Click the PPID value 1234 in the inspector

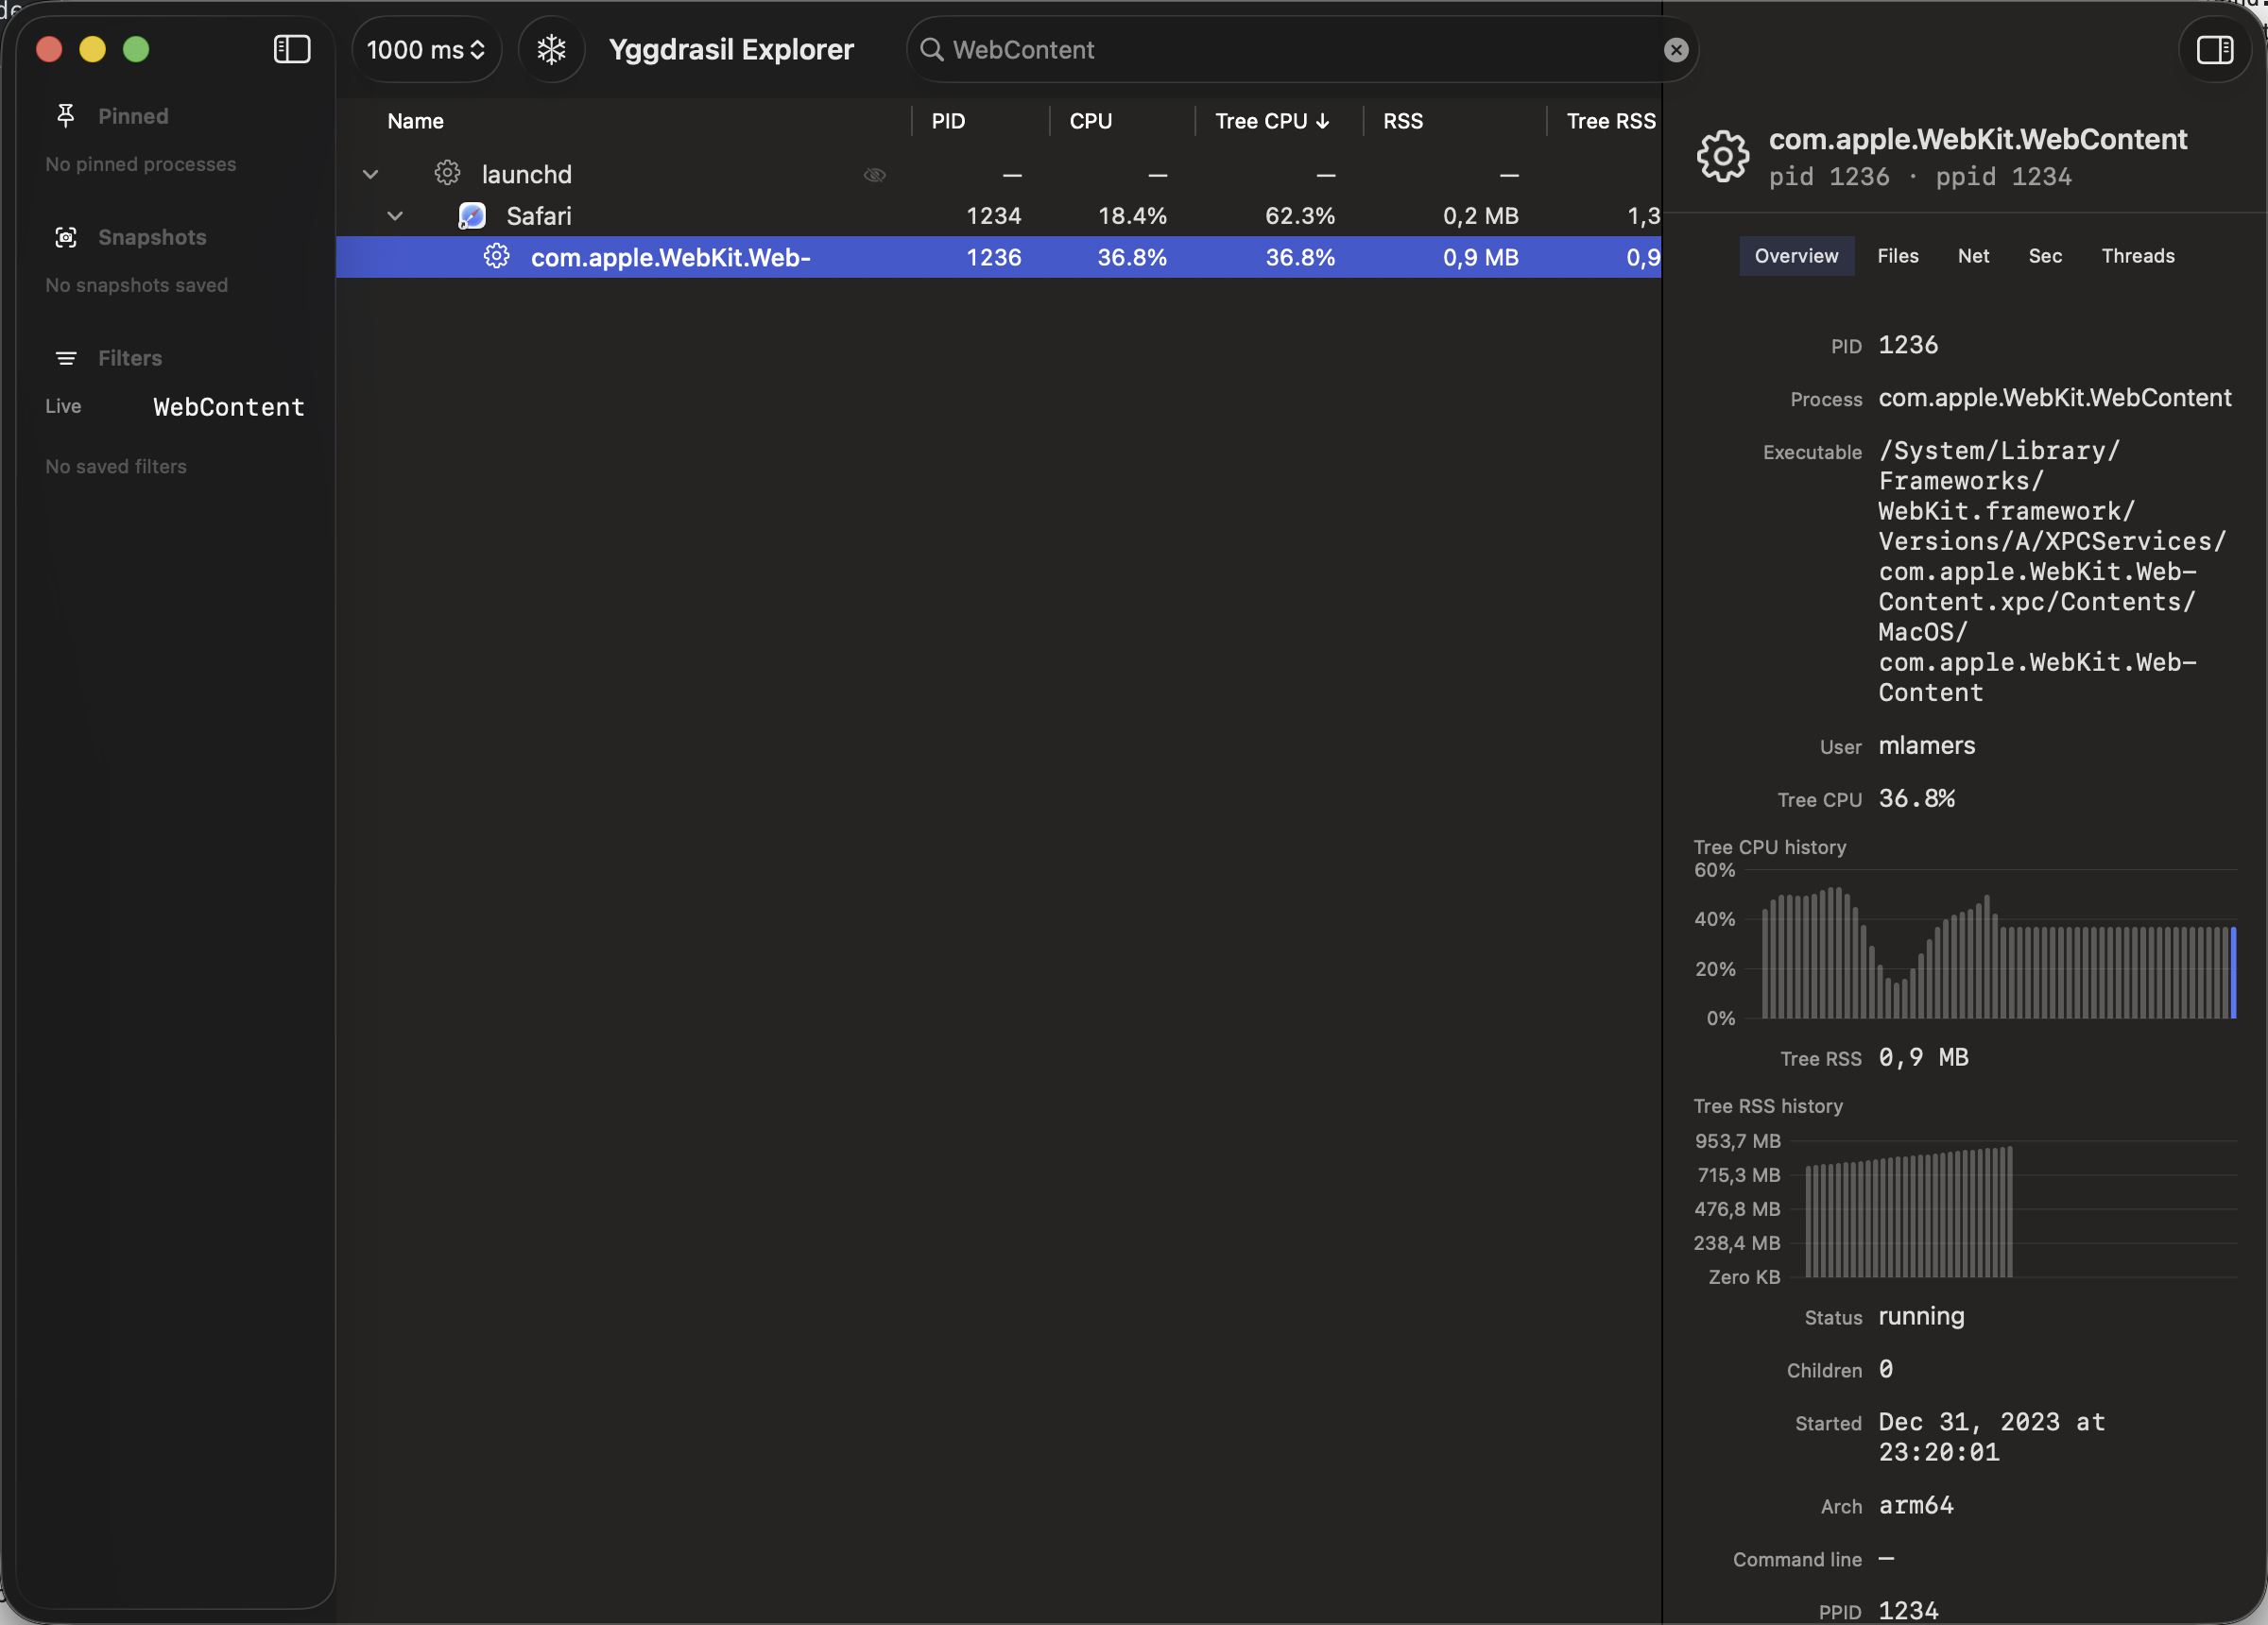pos(1907,1611)
